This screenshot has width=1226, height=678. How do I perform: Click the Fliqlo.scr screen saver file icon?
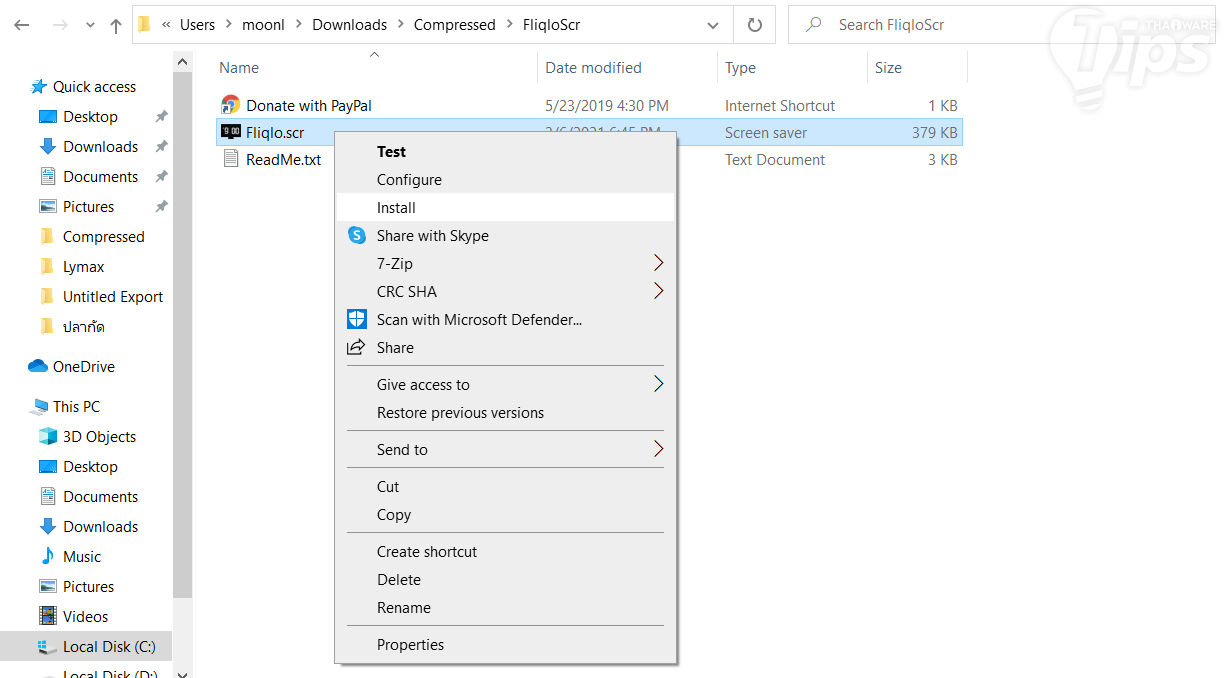coord(231,132)
